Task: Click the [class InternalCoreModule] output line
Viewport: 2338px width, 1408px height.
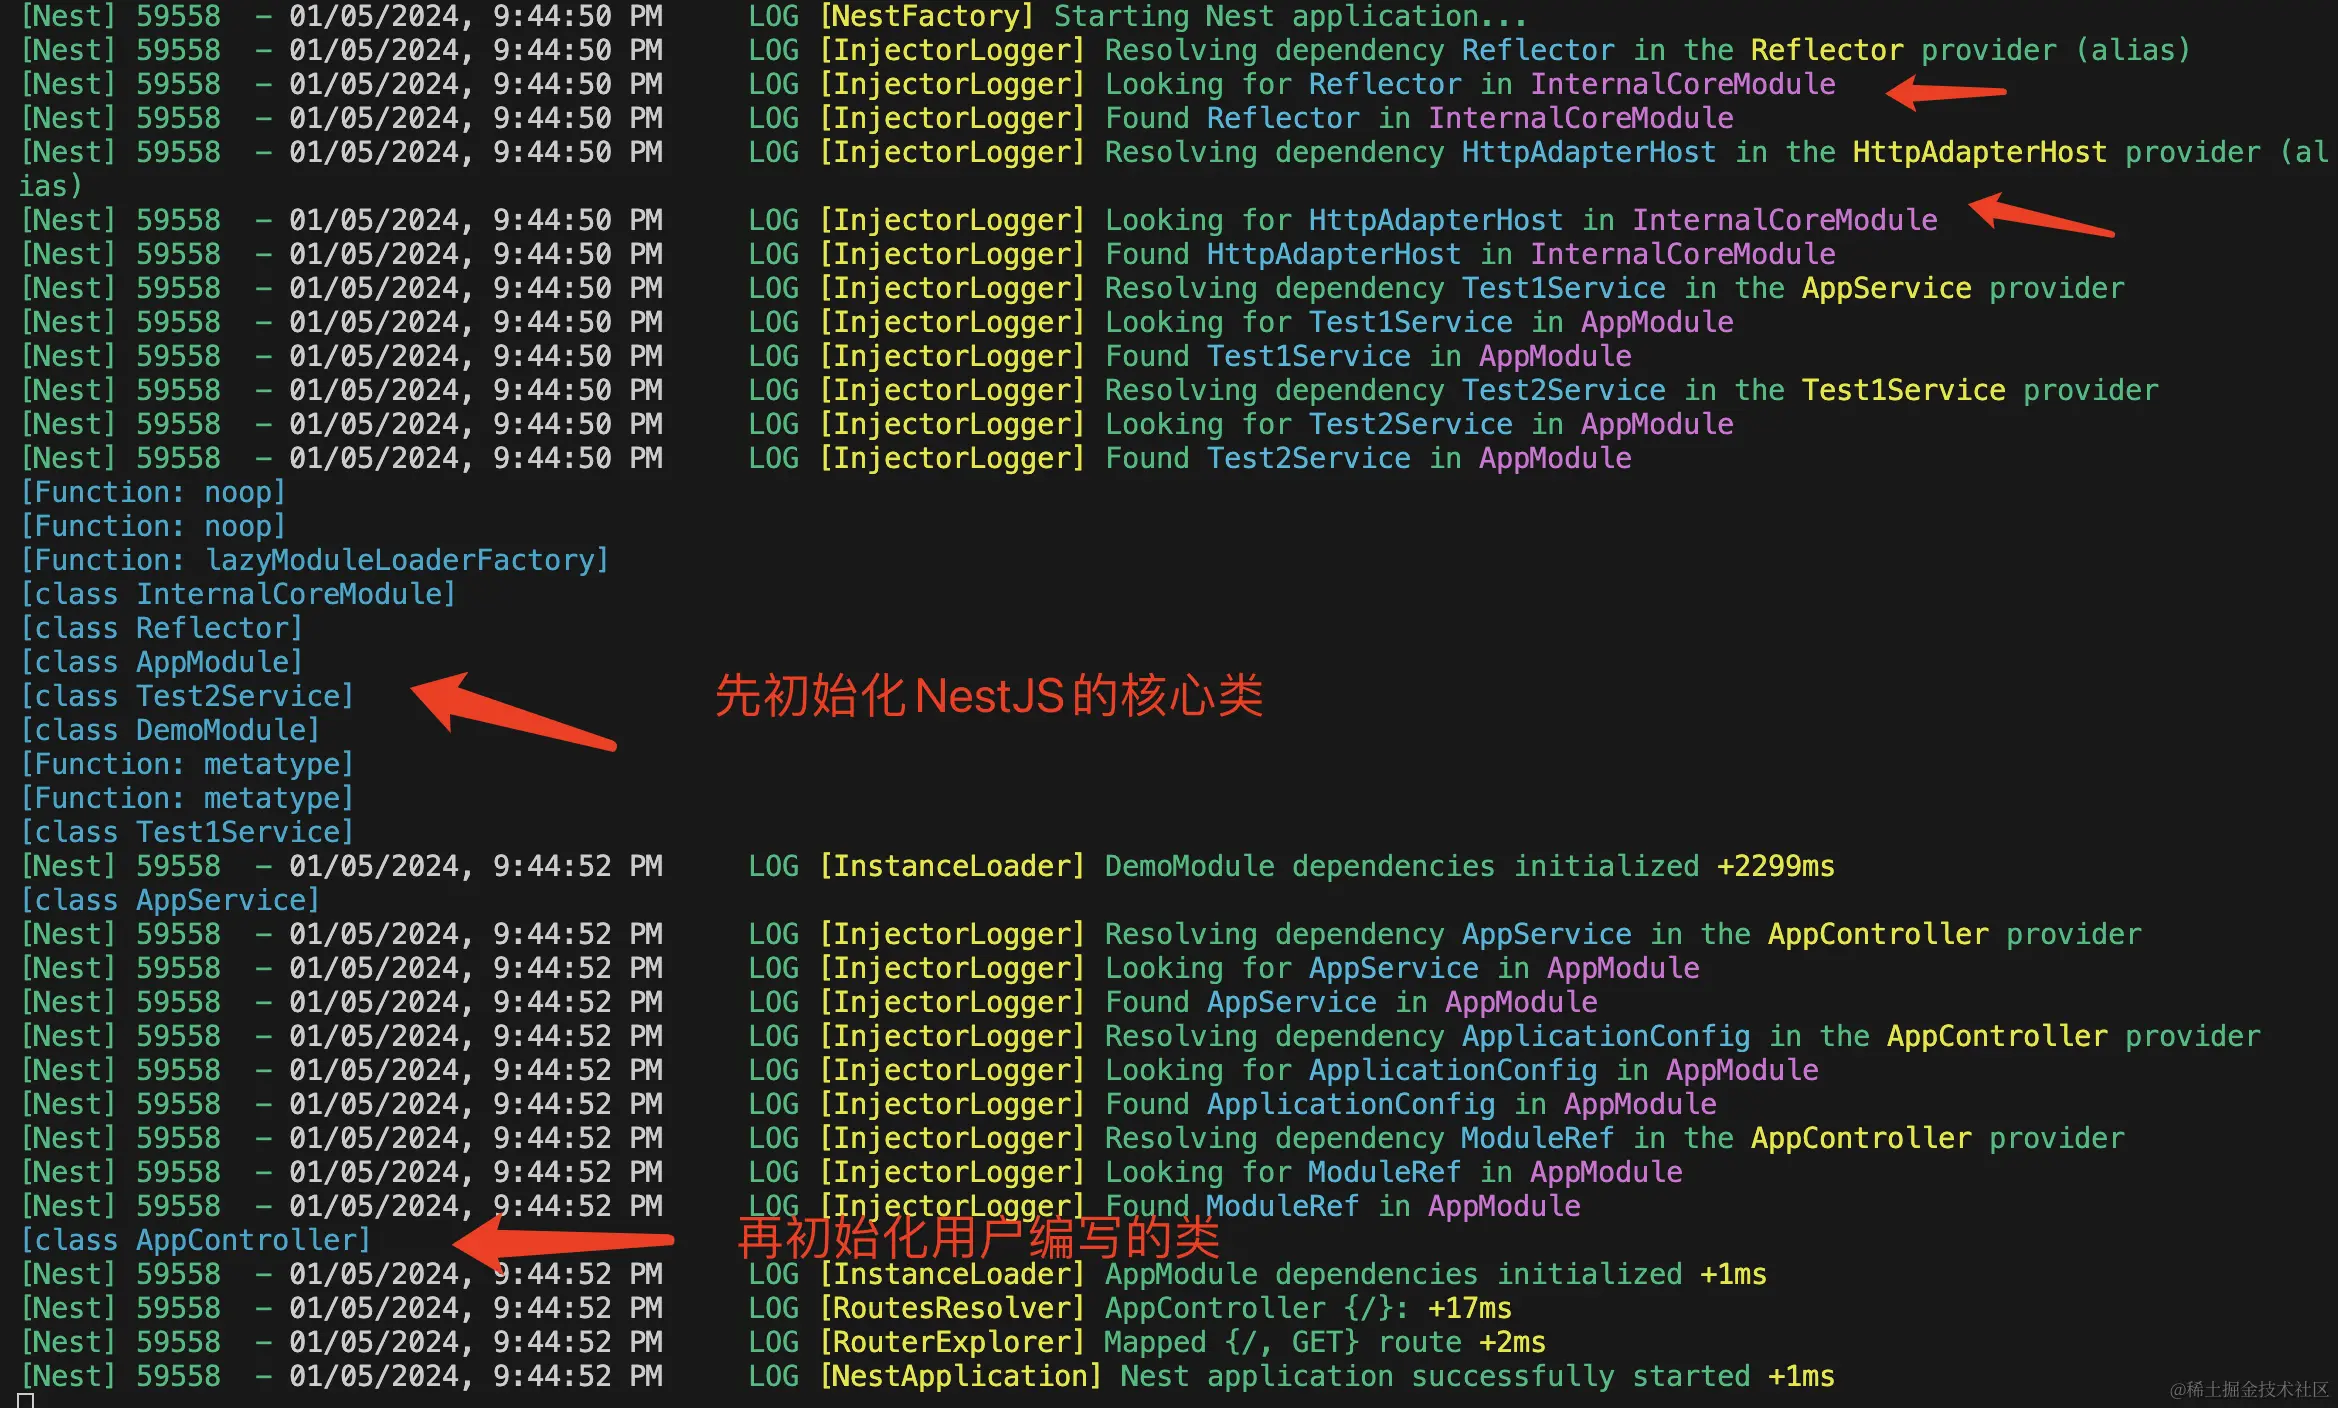Action: tap(238, 594)
